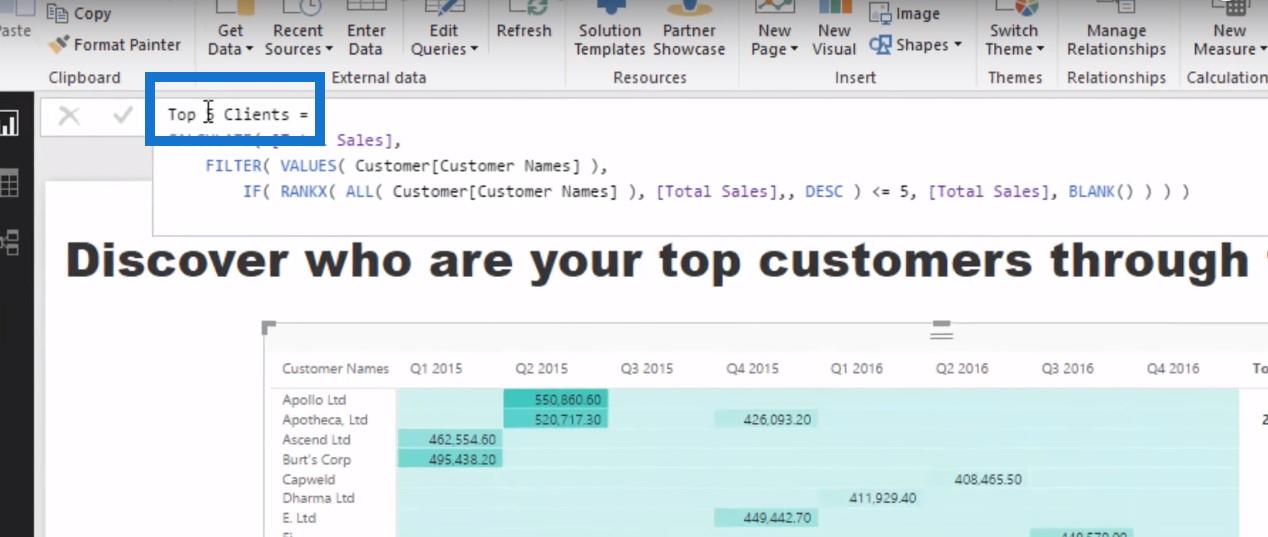Click the Q4 2015 column header
1268x537 pixels.
pyautogui.click(x=752, y=368)
